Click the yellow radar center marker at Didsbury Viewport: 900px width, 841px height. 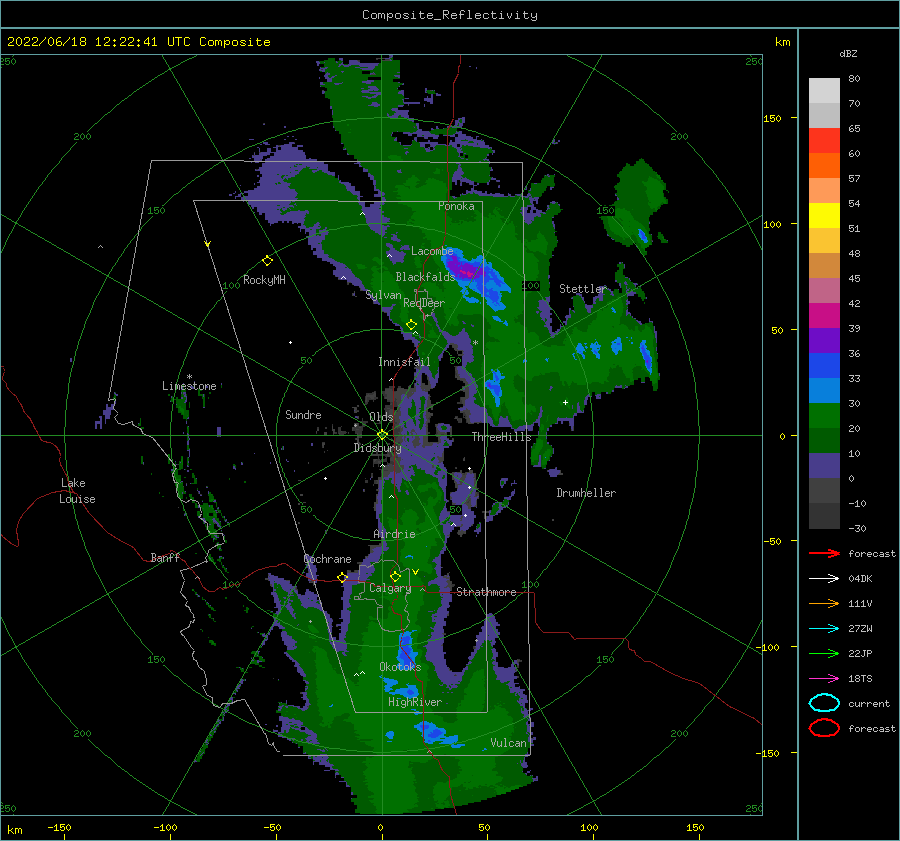click(x=382, y=435)
